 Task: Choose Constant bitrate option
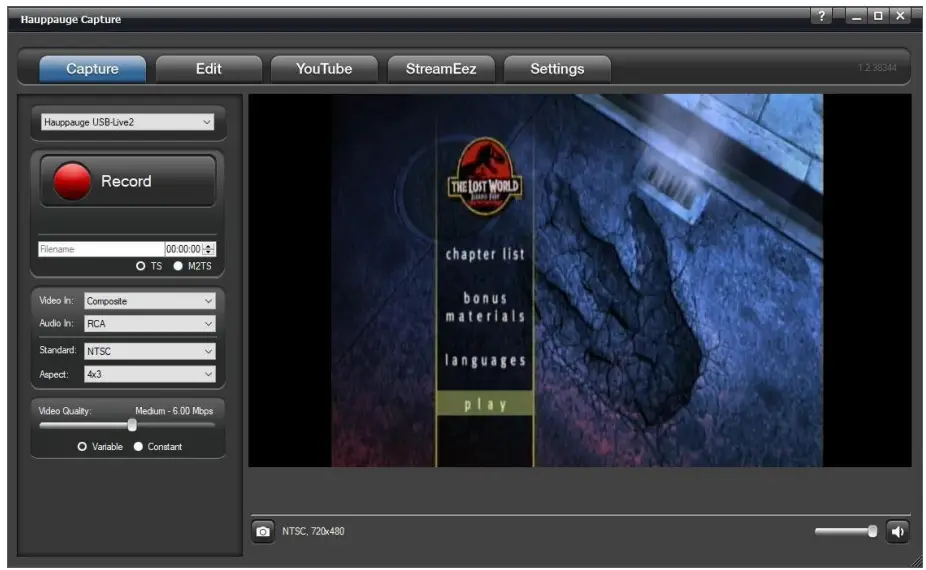(138, 447)
